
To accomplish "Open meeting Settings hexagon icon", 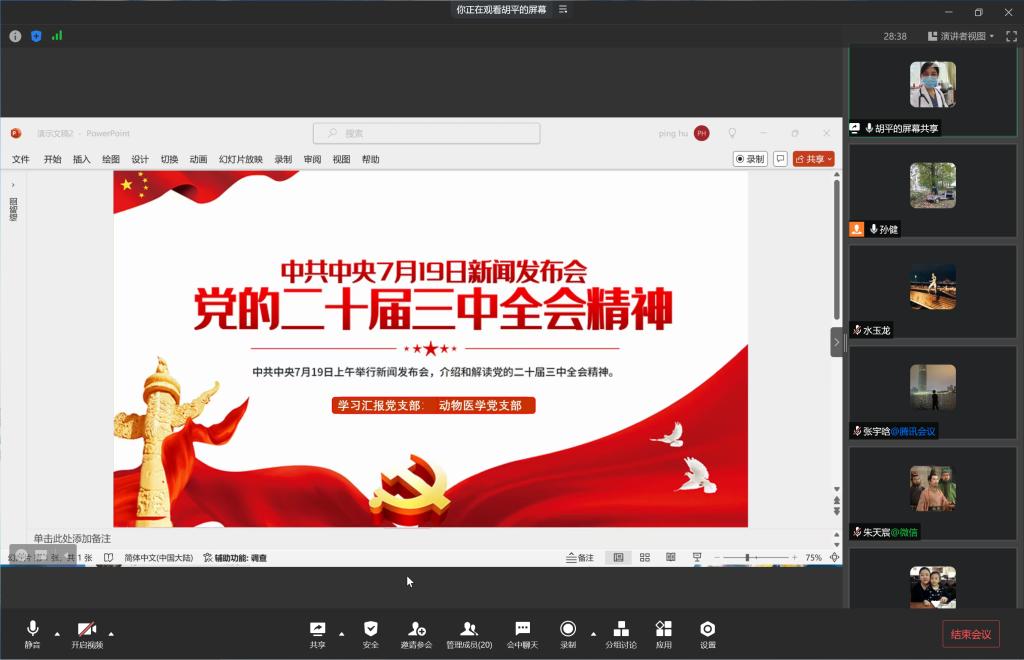I will coord(707,629).
